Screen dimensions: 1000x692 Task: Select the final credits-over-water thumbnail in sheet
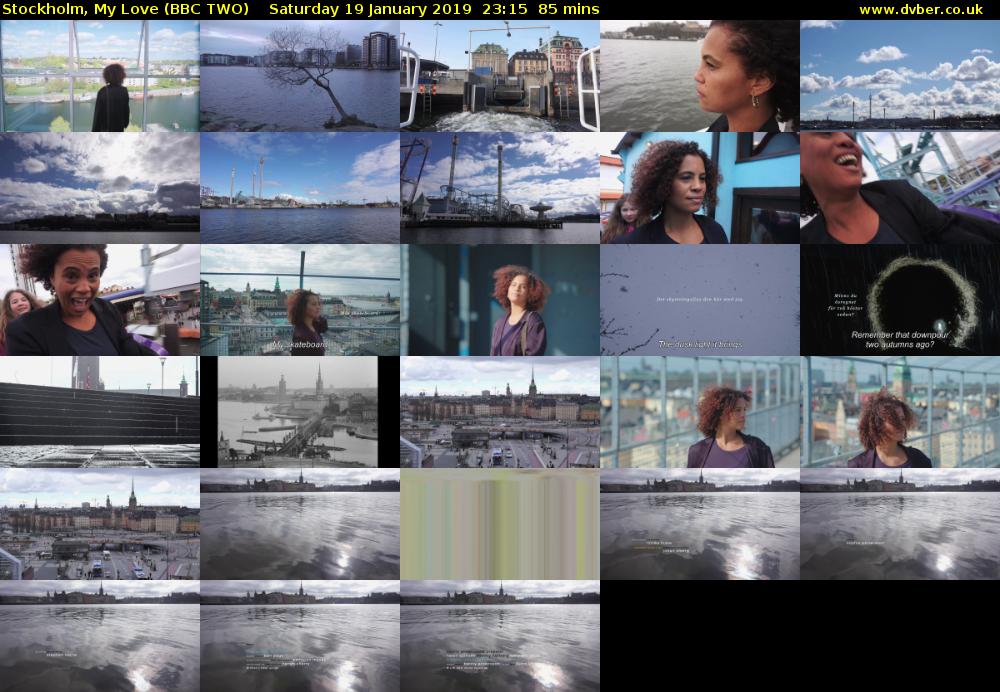point(500,636)
